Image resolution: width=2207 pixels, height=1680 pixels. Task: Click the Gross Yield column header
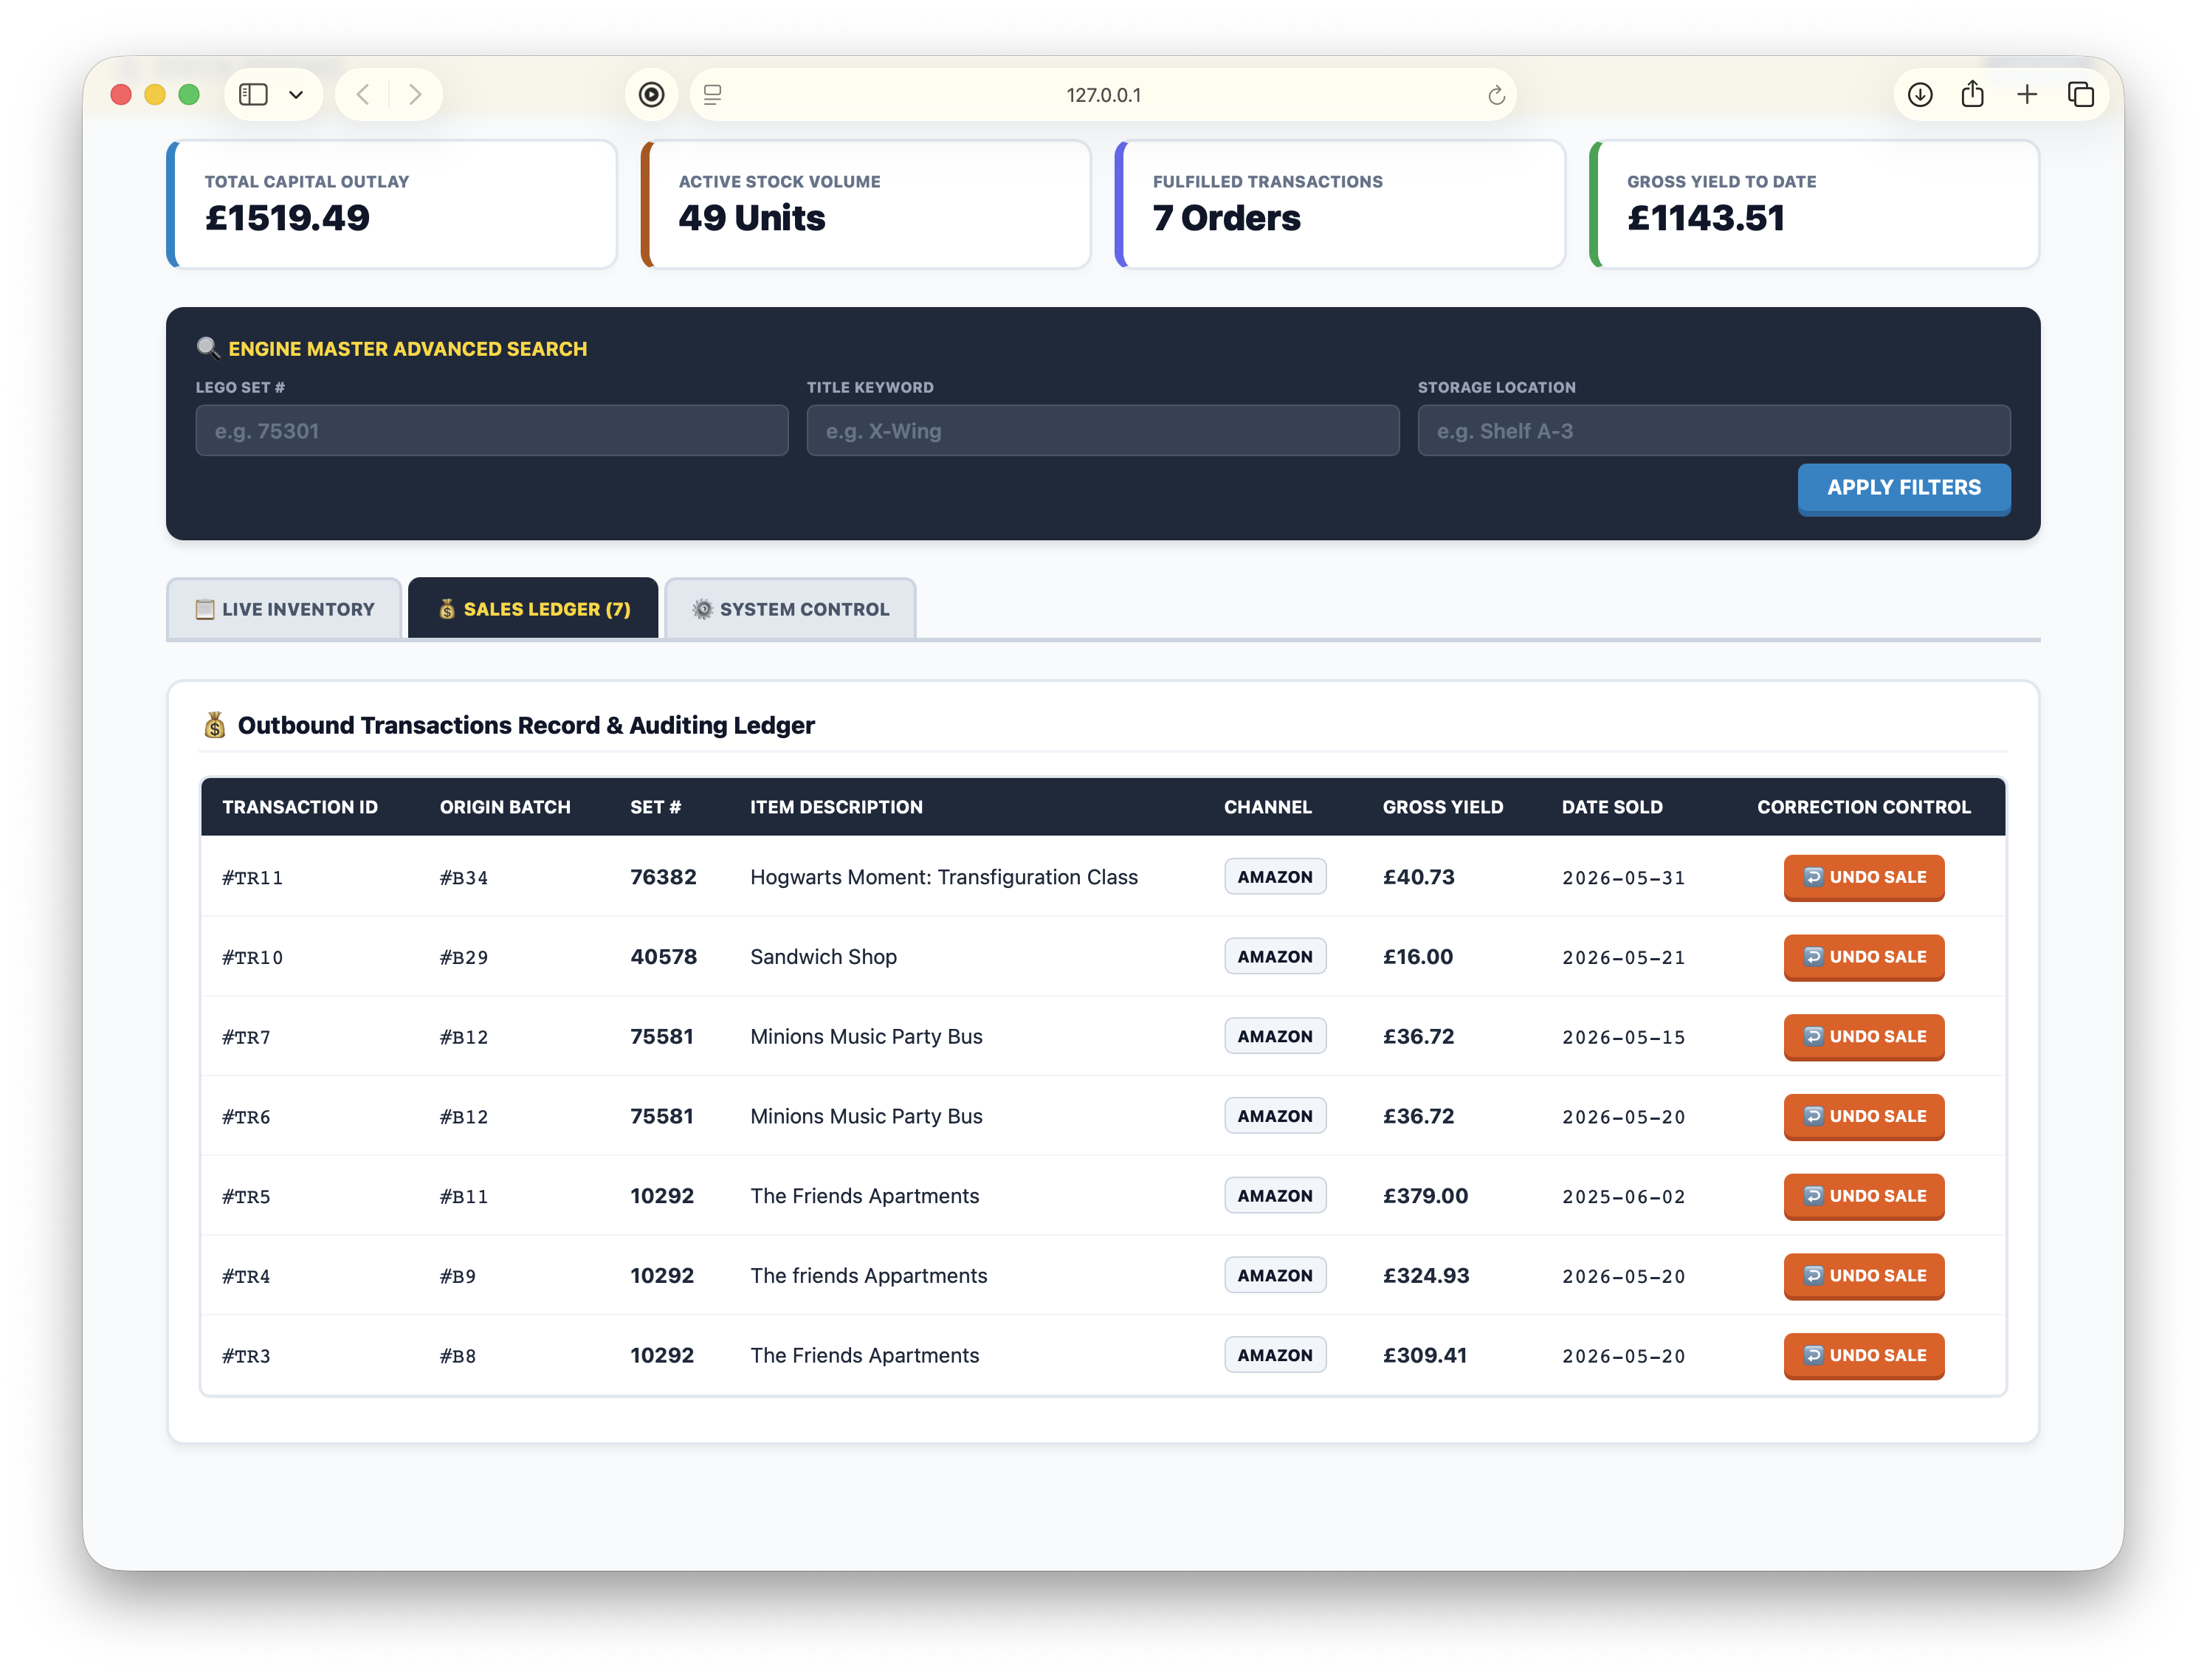(x=1443, y=807)
